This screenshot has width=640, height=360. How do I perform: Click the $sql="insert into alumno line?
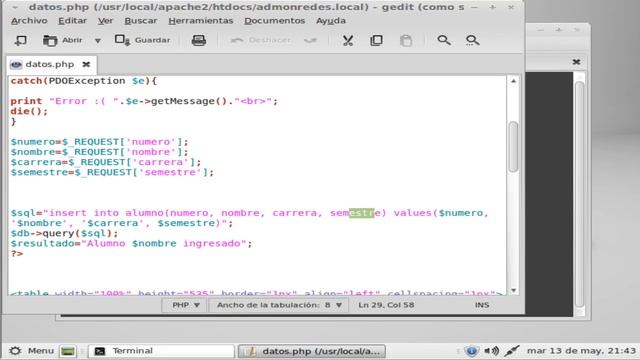click(249, 213)
